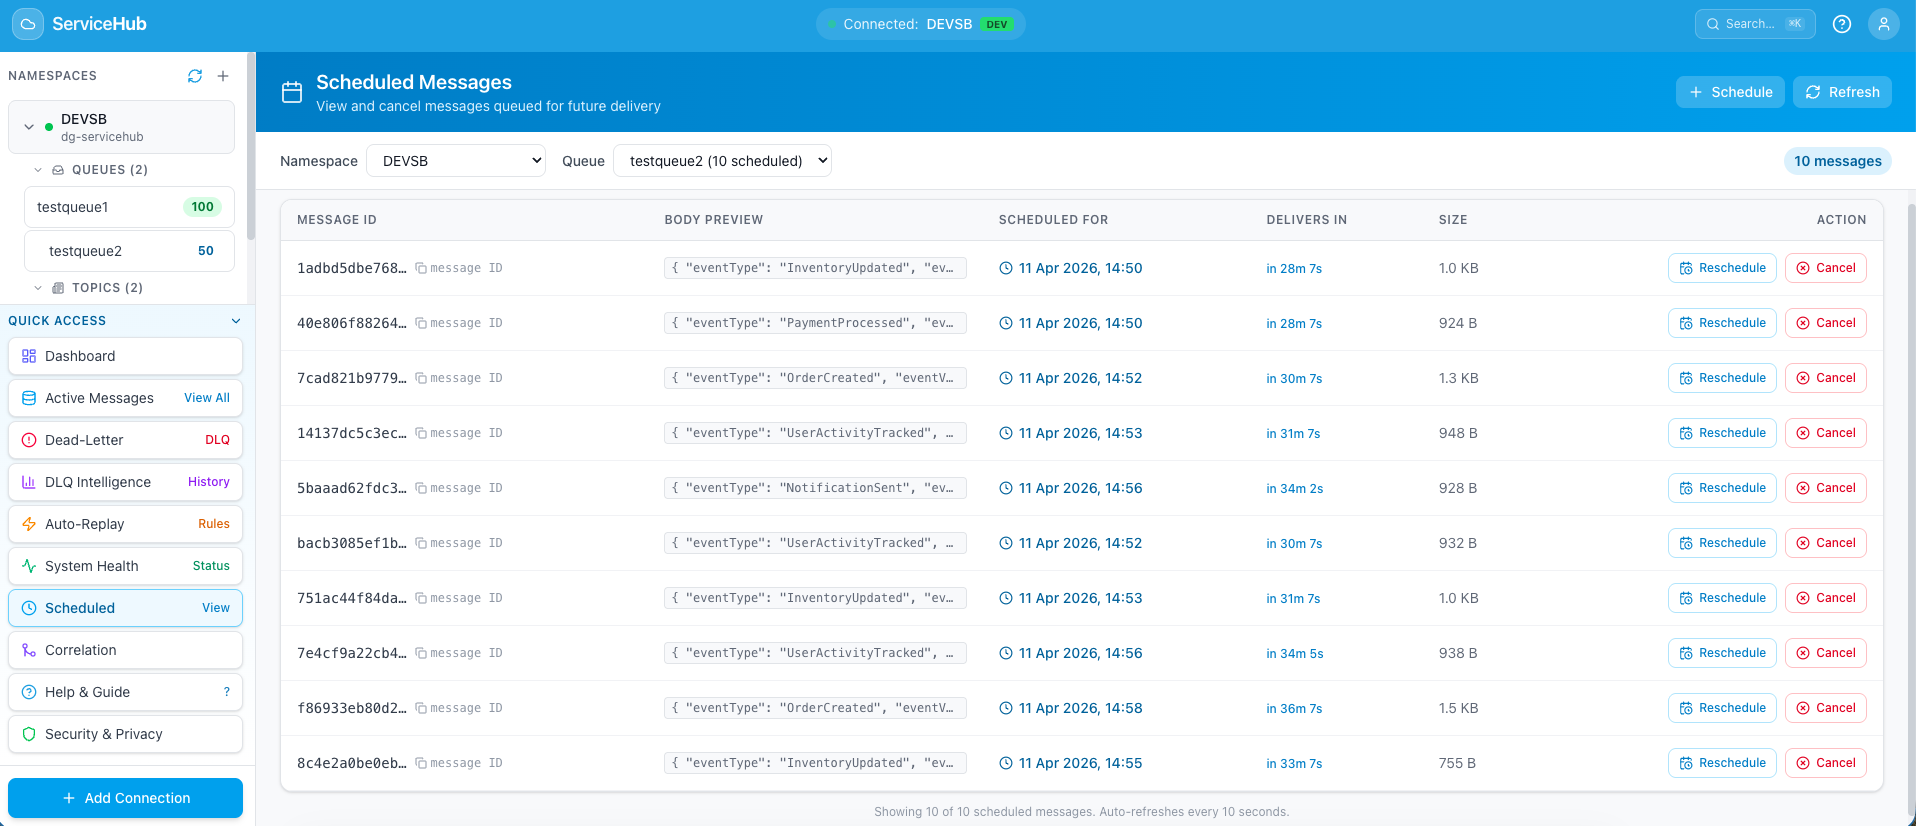Viewport: 1916px width, 826px height.
Task: Copy message ID for 751ac44f84da
Action: (x=421, y=598)
